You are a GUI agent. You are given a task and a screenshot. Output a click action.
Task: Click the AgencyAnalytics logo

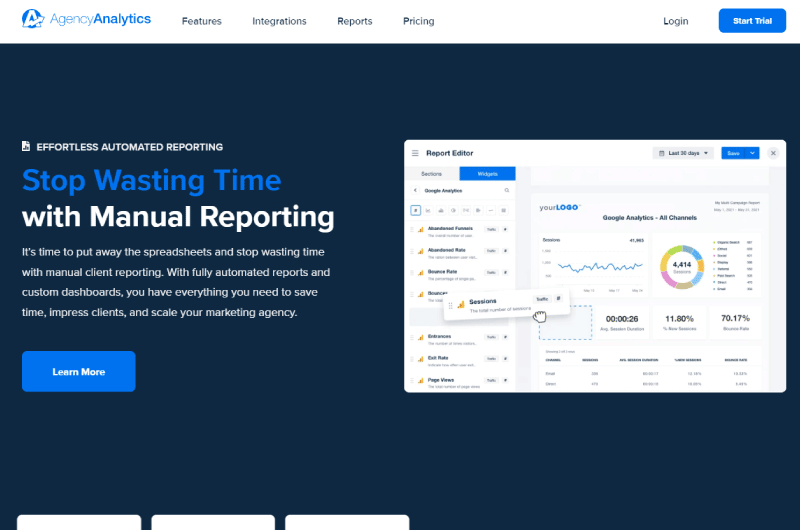pos(86,19)
